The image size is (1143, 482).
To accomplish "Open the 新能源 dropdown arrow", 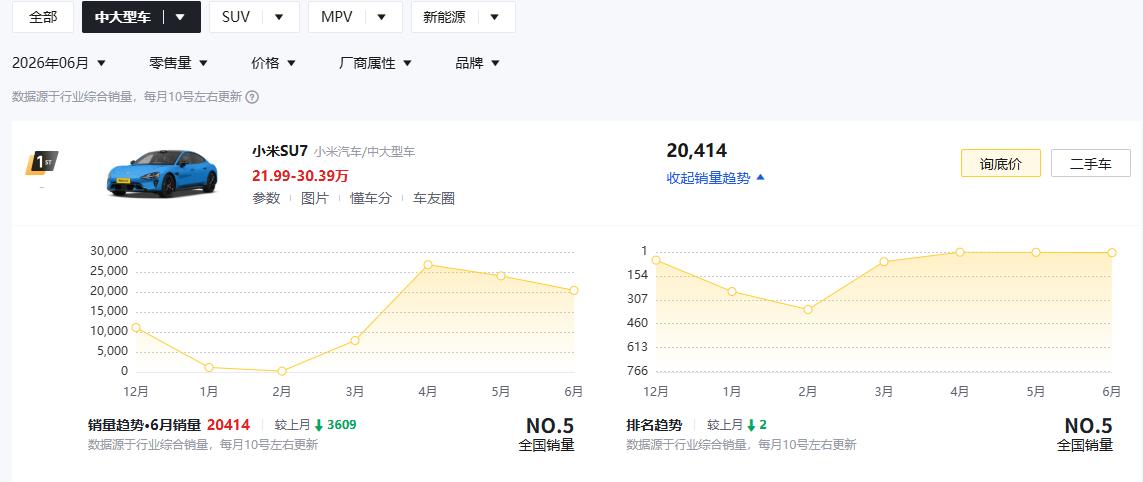I will (x=494, y=17).
